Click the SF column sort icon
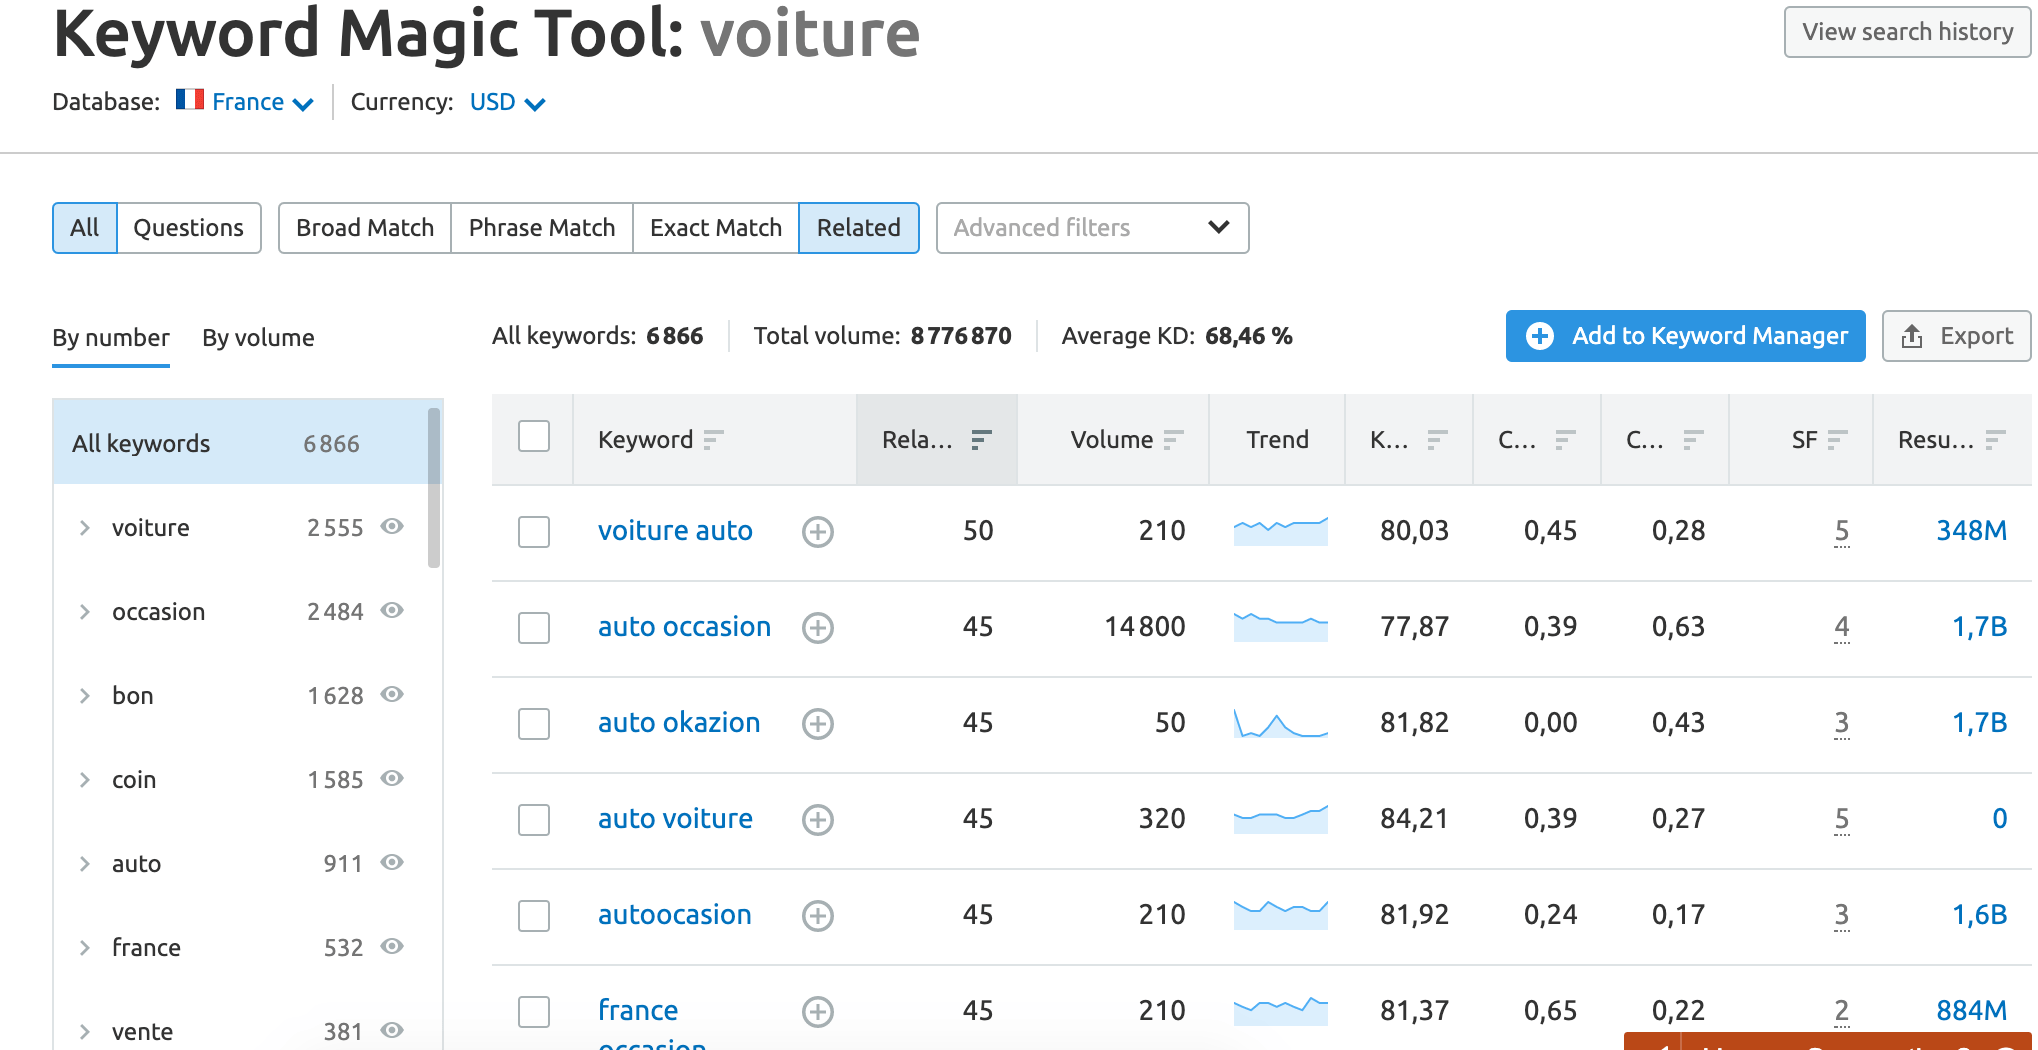Image resolution: width=2038 pixels, height=1050 pixels. pyautogui.click(x=1837, y=440)
